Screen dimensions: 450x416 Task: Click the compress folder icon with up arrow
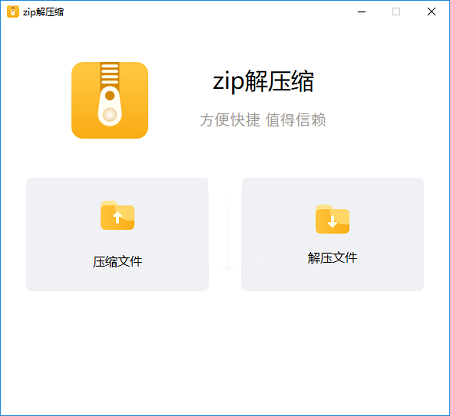[x=117, y=215]
